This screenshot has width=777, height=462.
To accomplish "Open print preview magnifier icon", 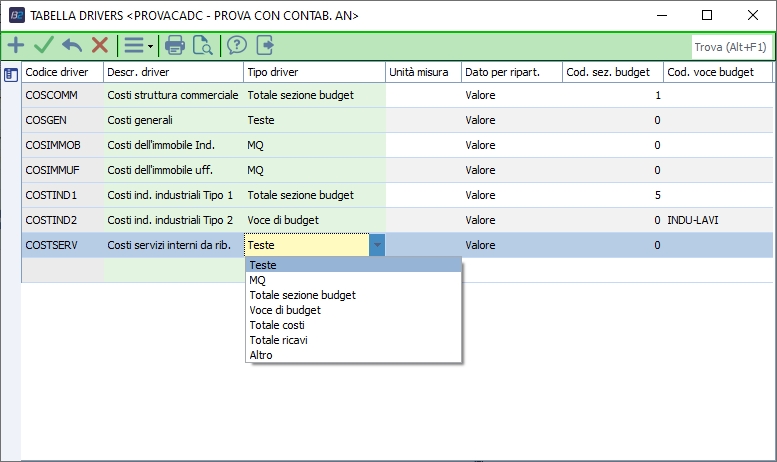I will pos(203,45).
